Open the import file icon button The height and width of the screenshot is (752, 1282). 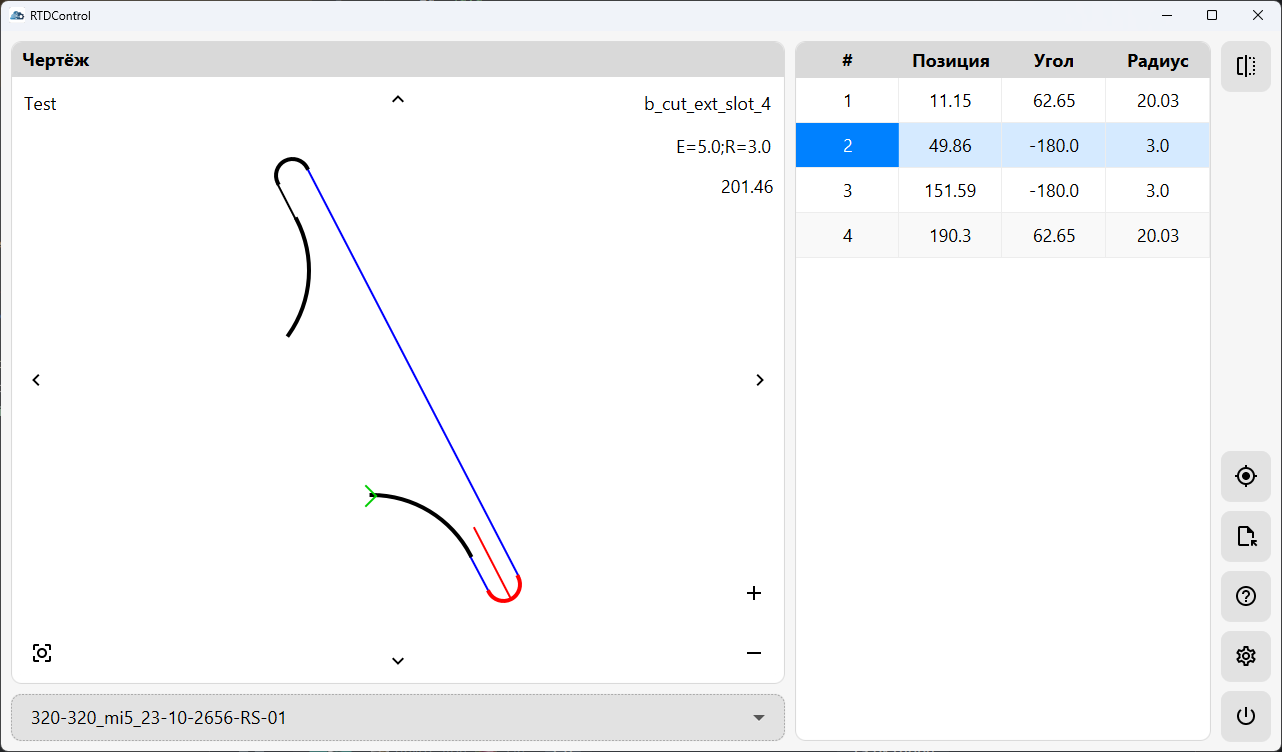(x=1245, y=537)
